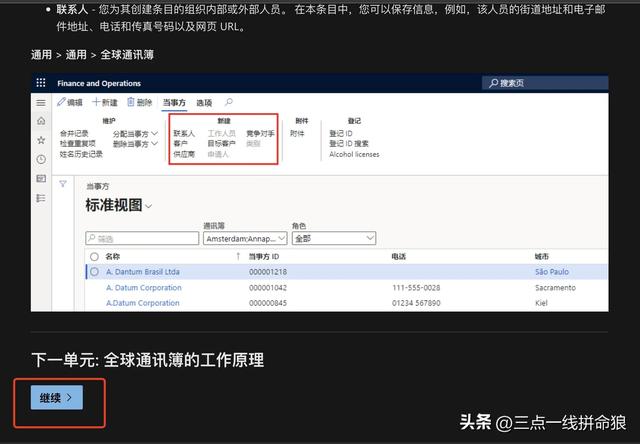Open Modules list icon in sidebar
The width and height of the screenshot is (640, 444).
click(x=41, y=198)
